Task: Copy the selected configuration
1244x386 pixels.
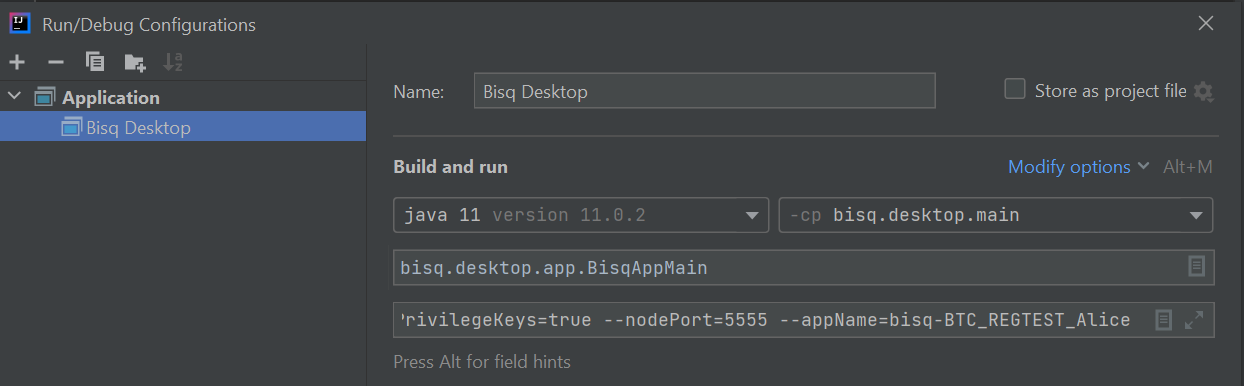Action: [95, 62]
